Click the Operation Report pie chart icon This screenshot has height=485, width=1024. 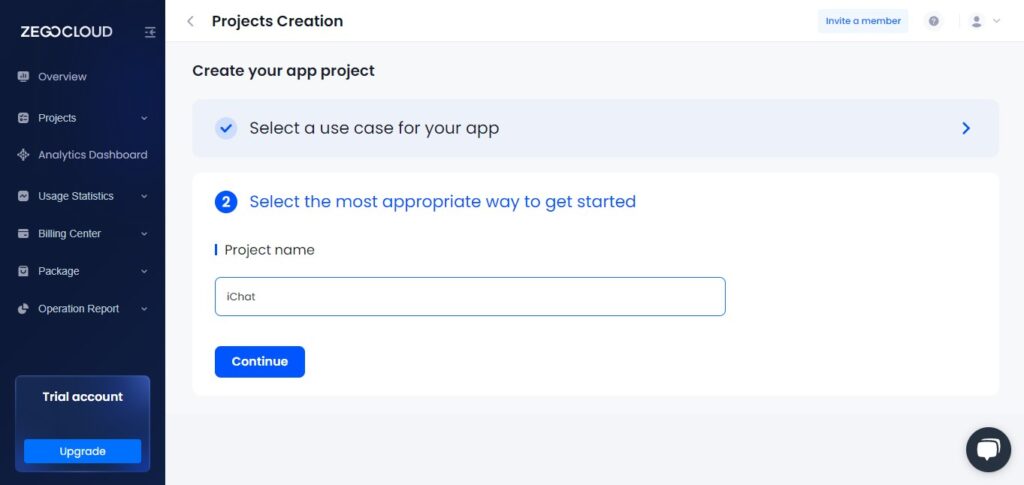tap(24, 309)
